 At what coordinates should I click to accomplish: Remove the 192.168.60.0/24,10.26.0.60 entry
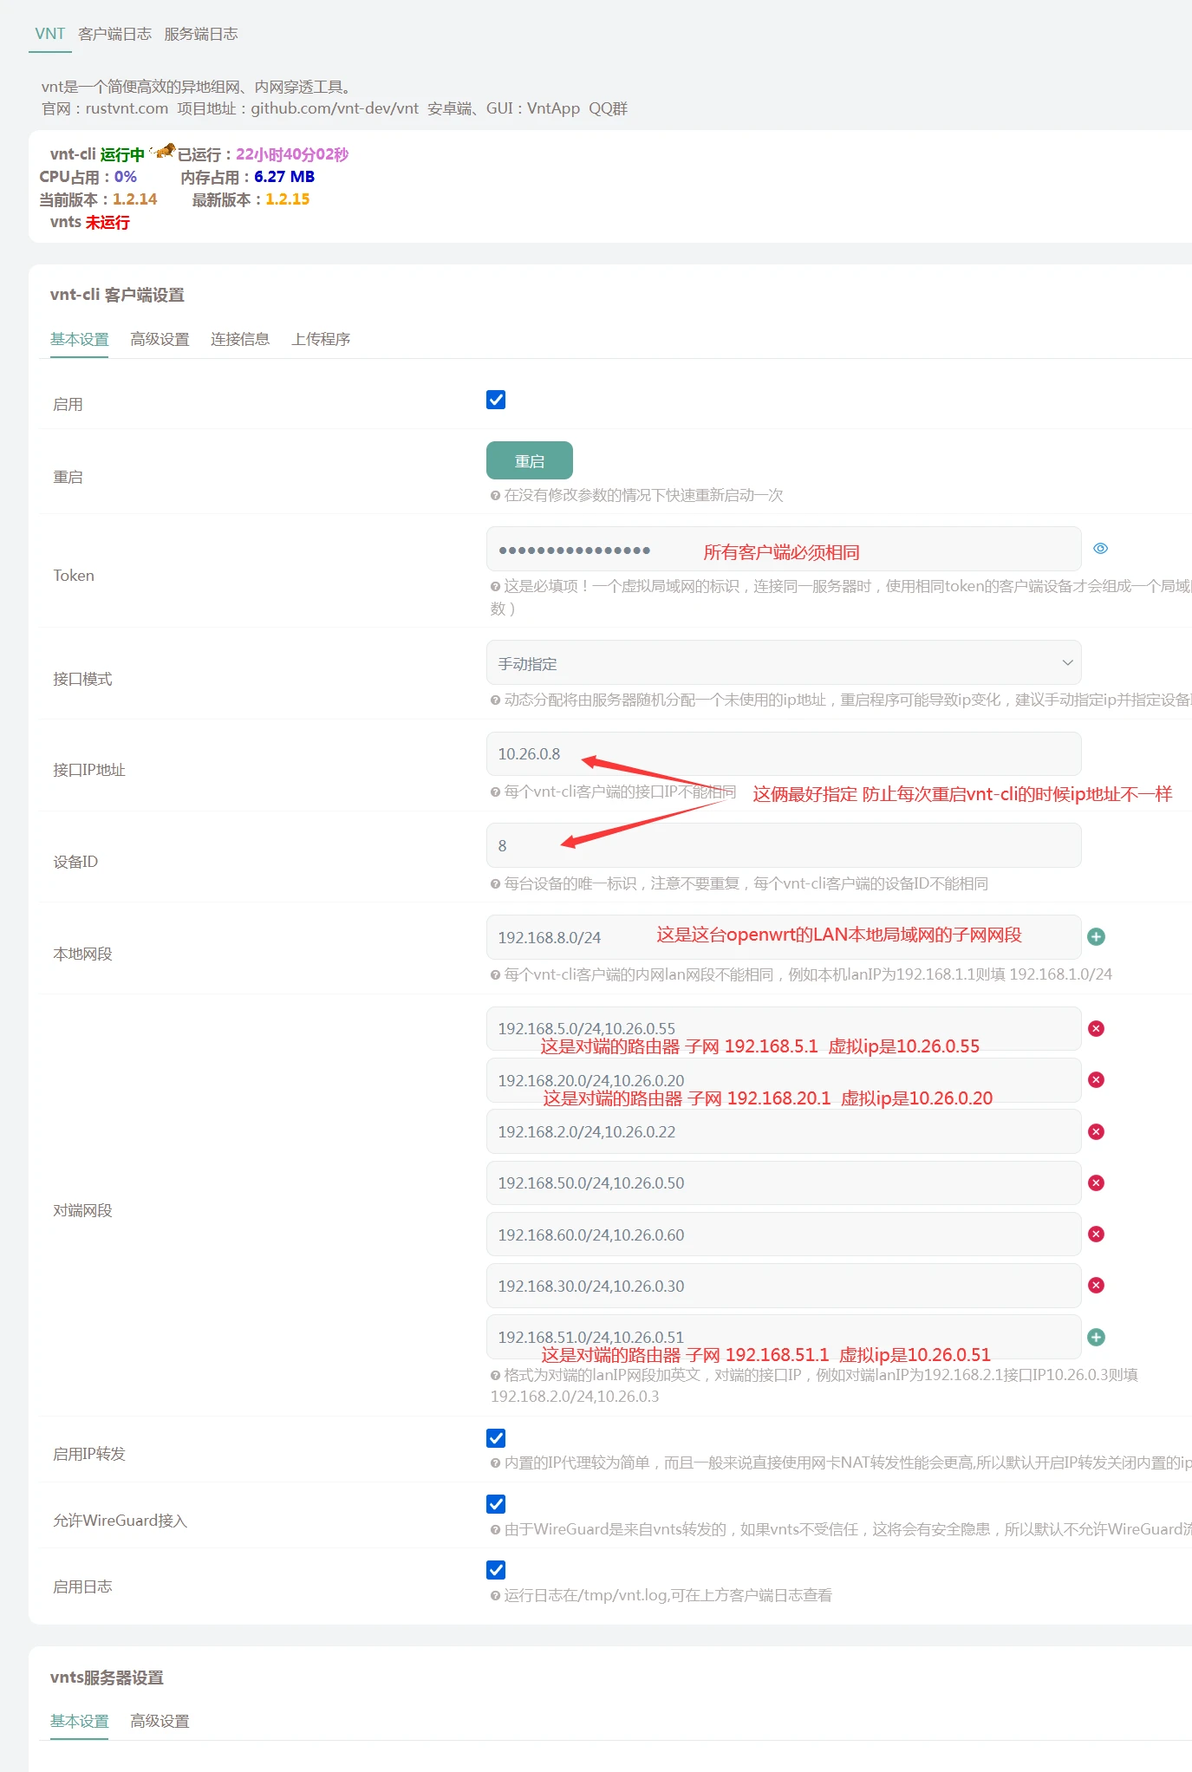click(1096, 1234)
